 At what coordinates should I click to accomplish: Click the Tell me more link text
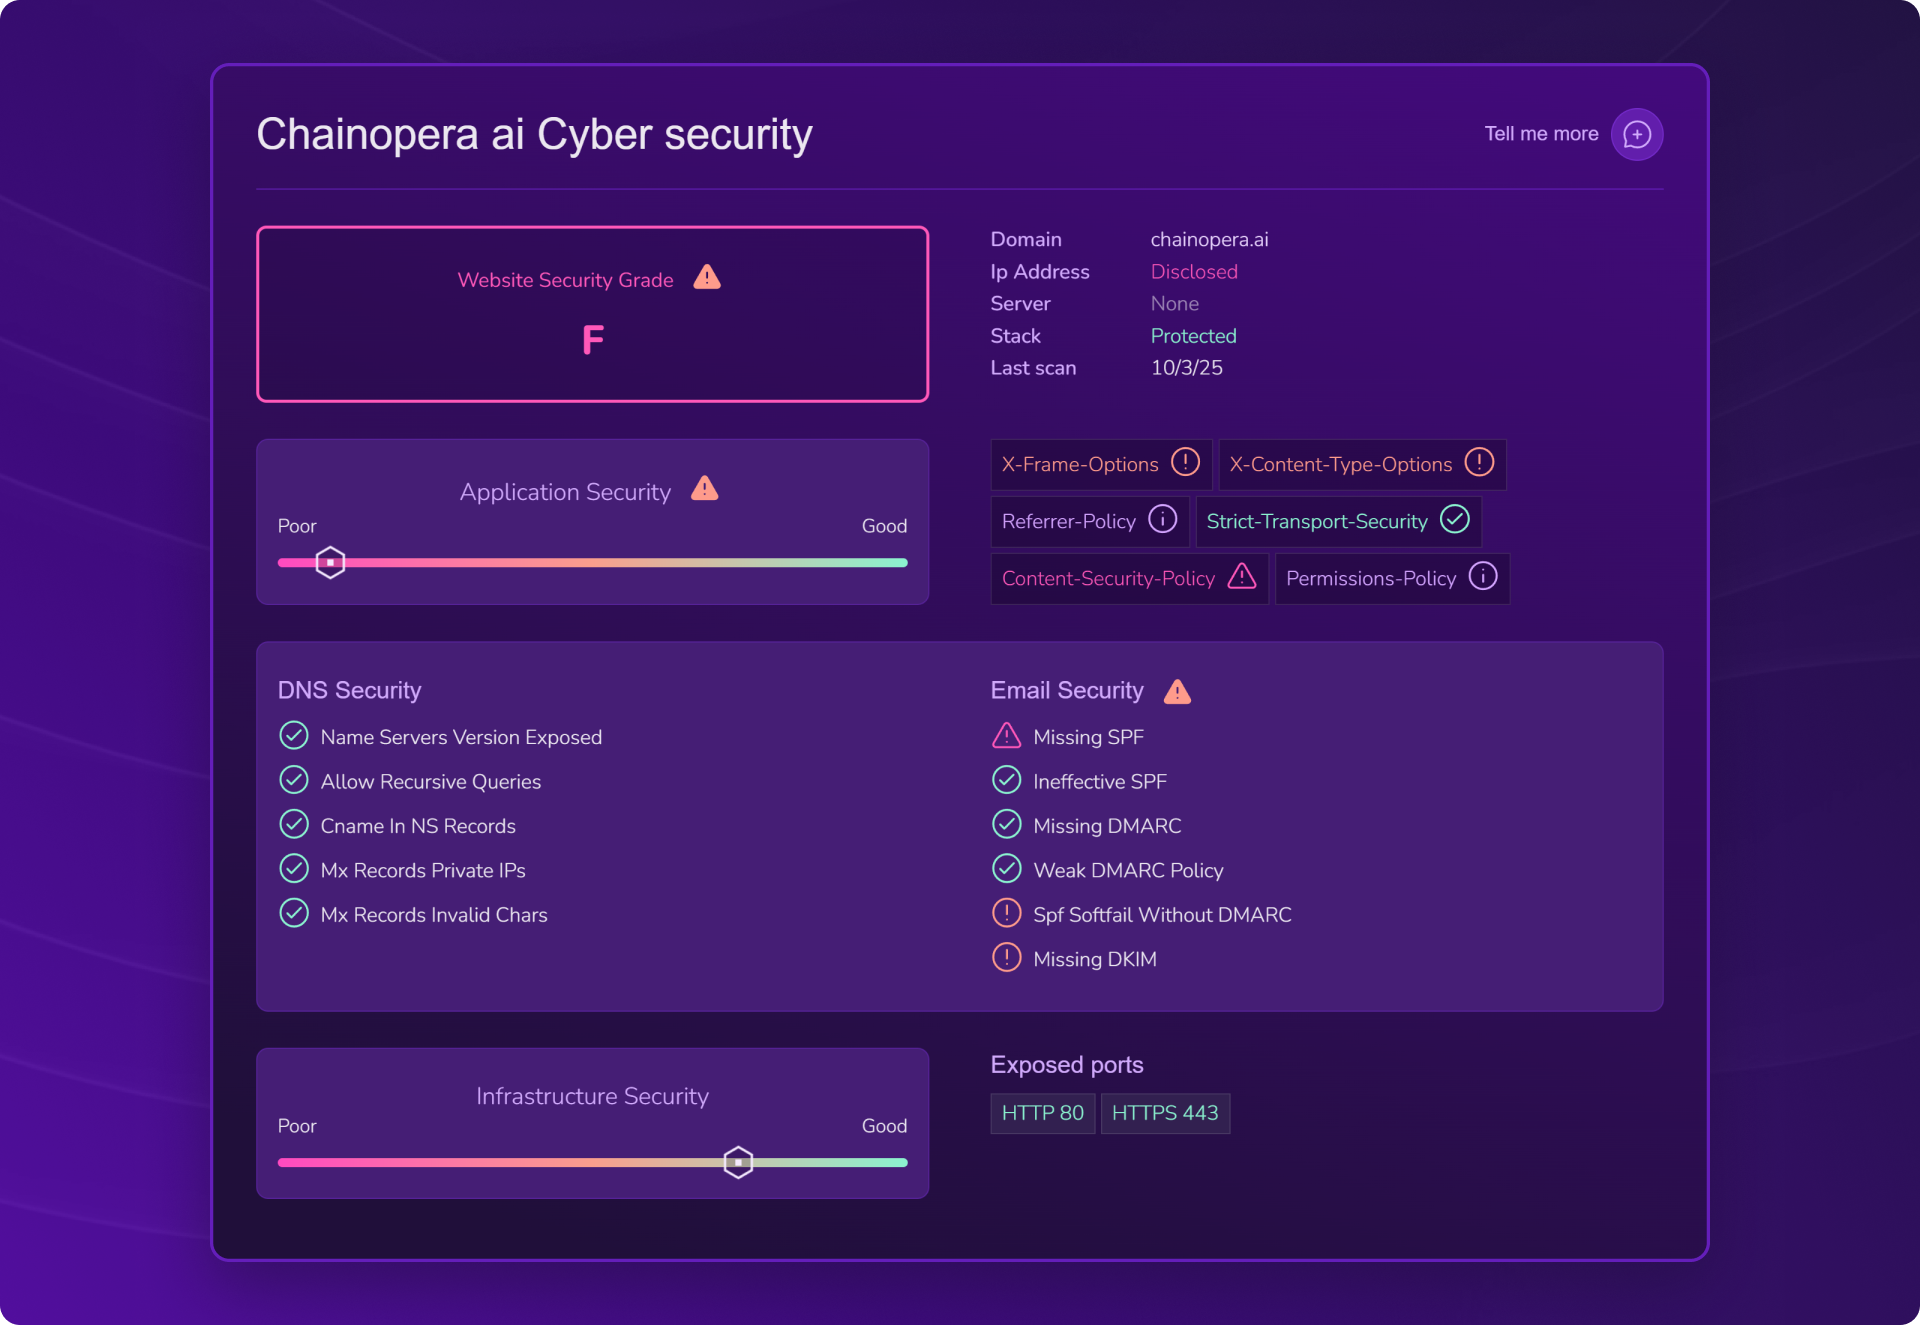(x=1540, y=134)
